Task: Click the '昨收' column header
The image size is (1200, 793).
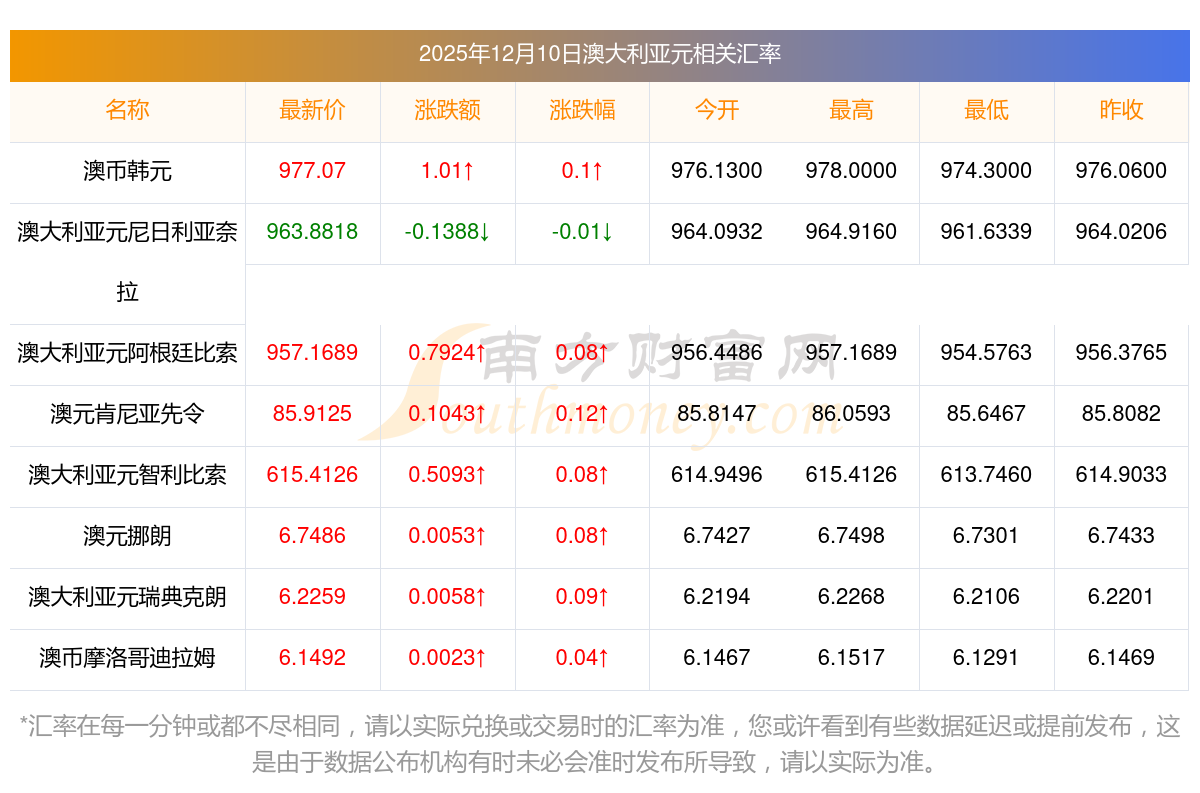Action: 1121,110
